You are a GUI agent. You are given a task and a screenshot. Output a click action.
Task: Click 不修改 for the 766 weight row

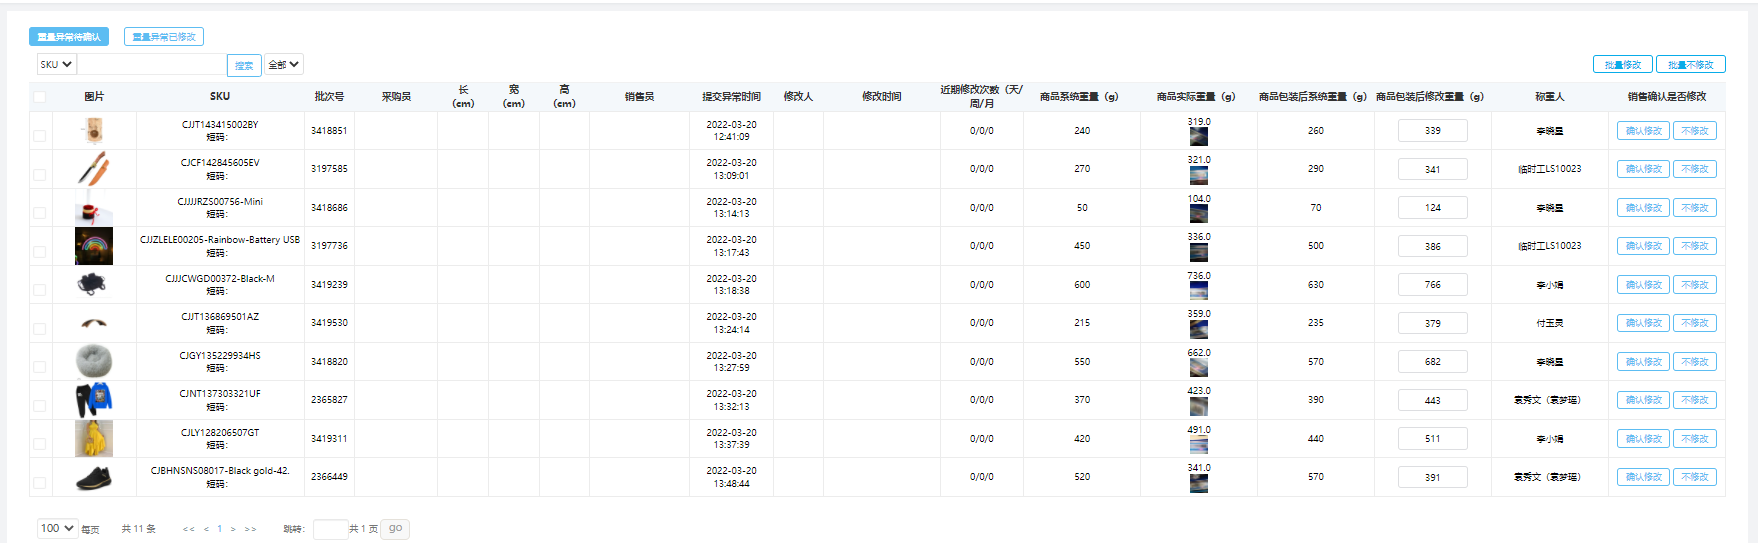1695,285
